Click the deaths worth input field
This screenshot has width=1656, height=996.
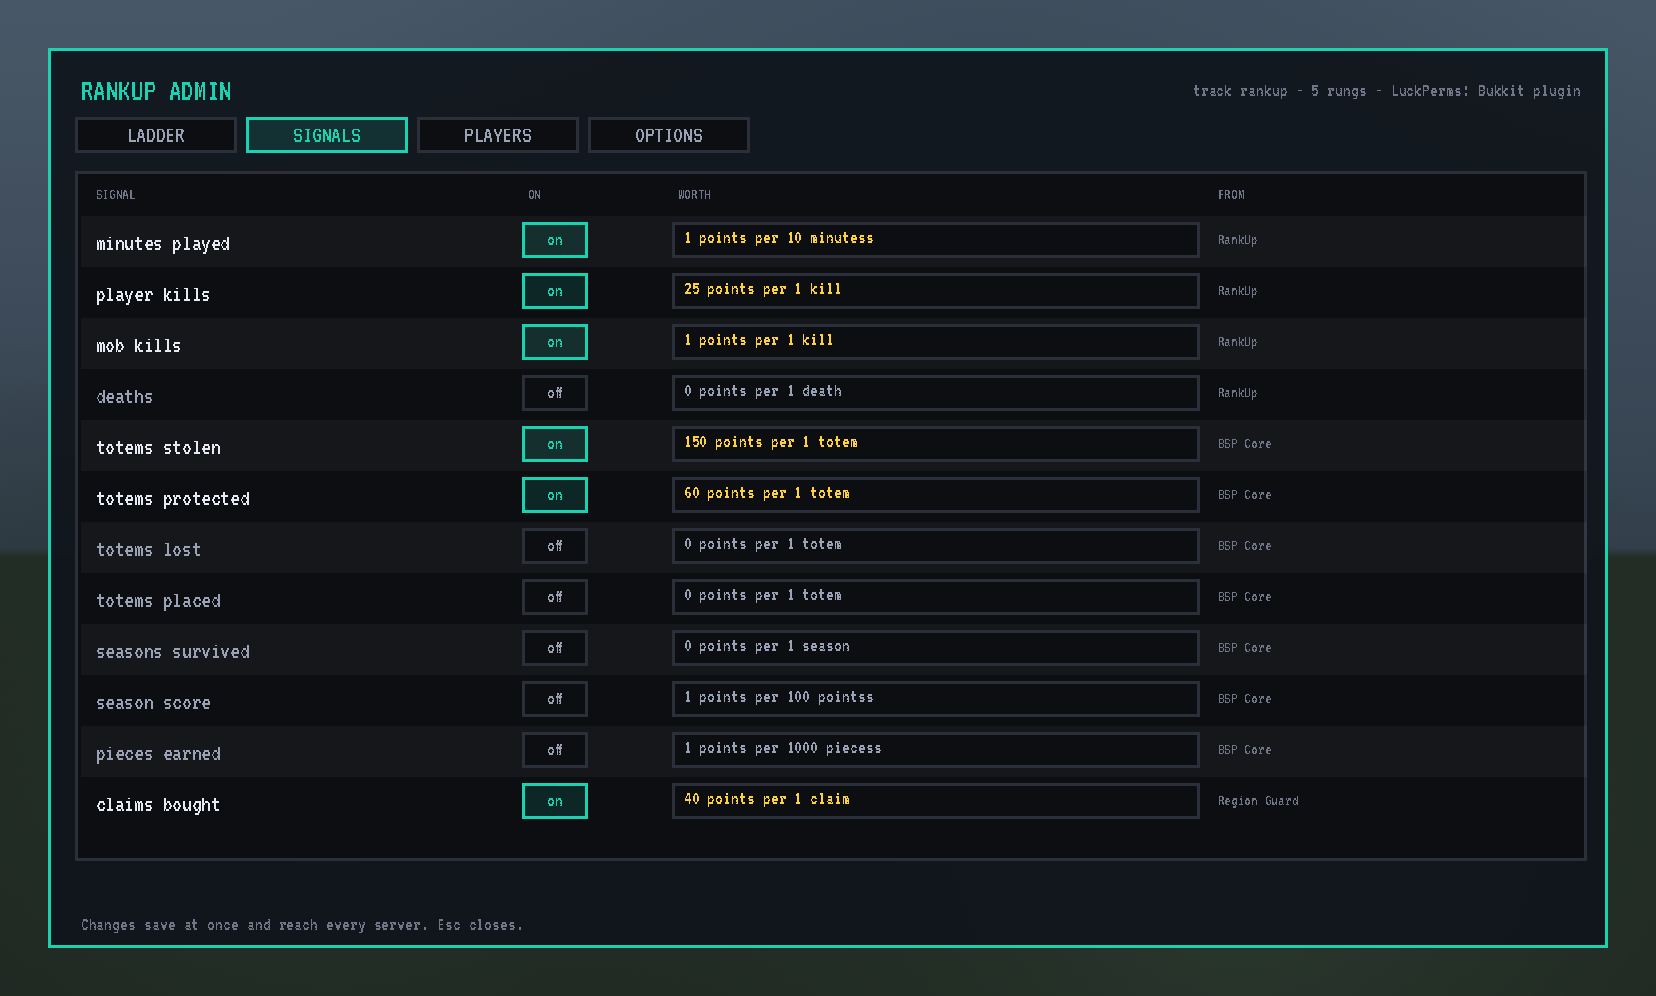pos(936,393)
